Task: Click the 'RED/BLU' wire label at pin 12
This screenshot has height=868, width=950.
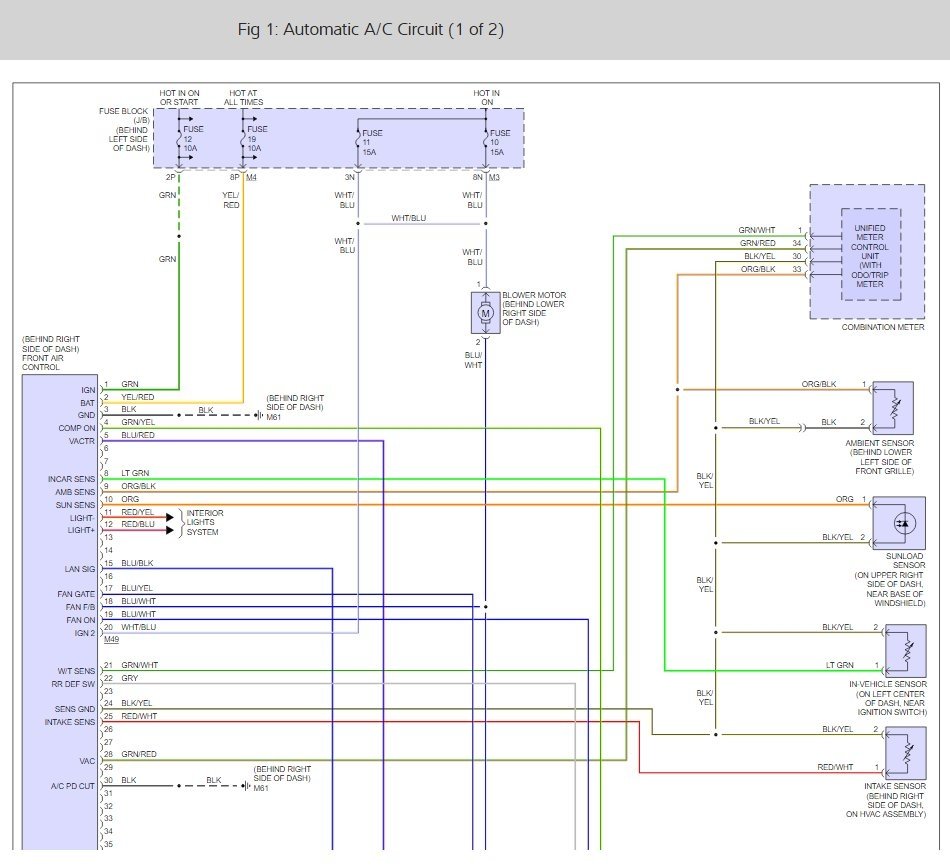Action: (138, 525)
